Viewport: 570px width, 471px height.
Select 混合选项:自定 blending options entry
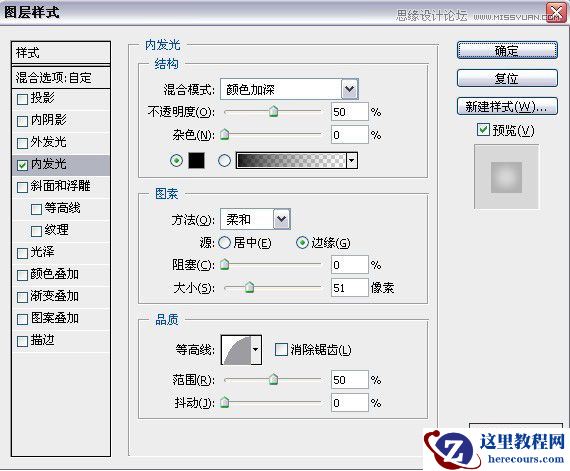(61, 77)
